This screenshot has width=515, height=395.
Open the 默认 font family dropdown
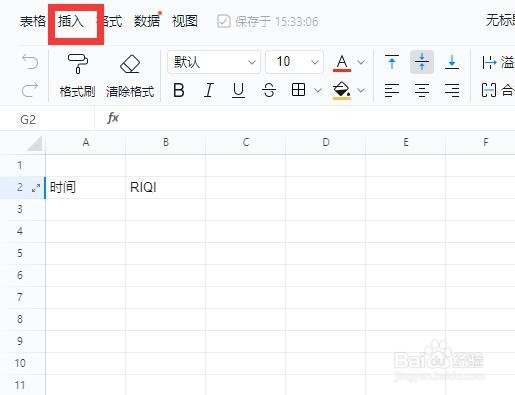(x=214, y=62)
